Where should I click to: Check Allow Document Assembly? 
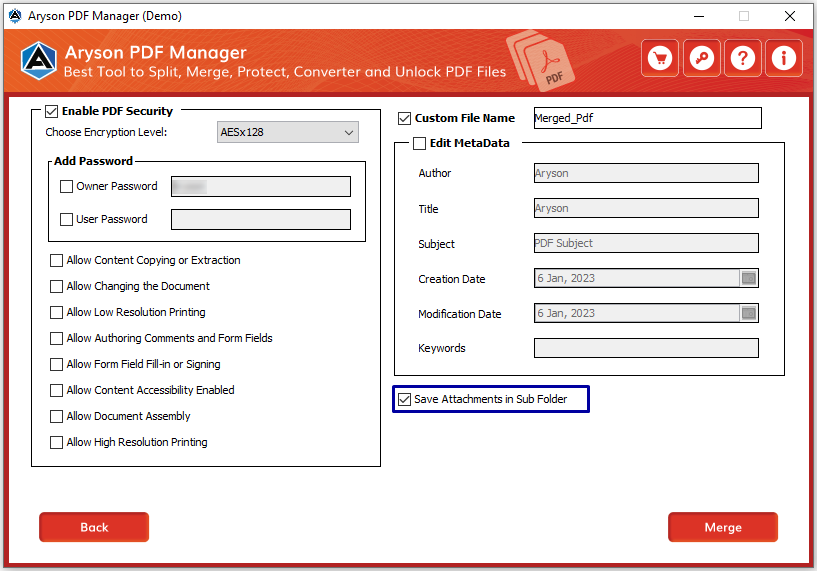[56, 416]
